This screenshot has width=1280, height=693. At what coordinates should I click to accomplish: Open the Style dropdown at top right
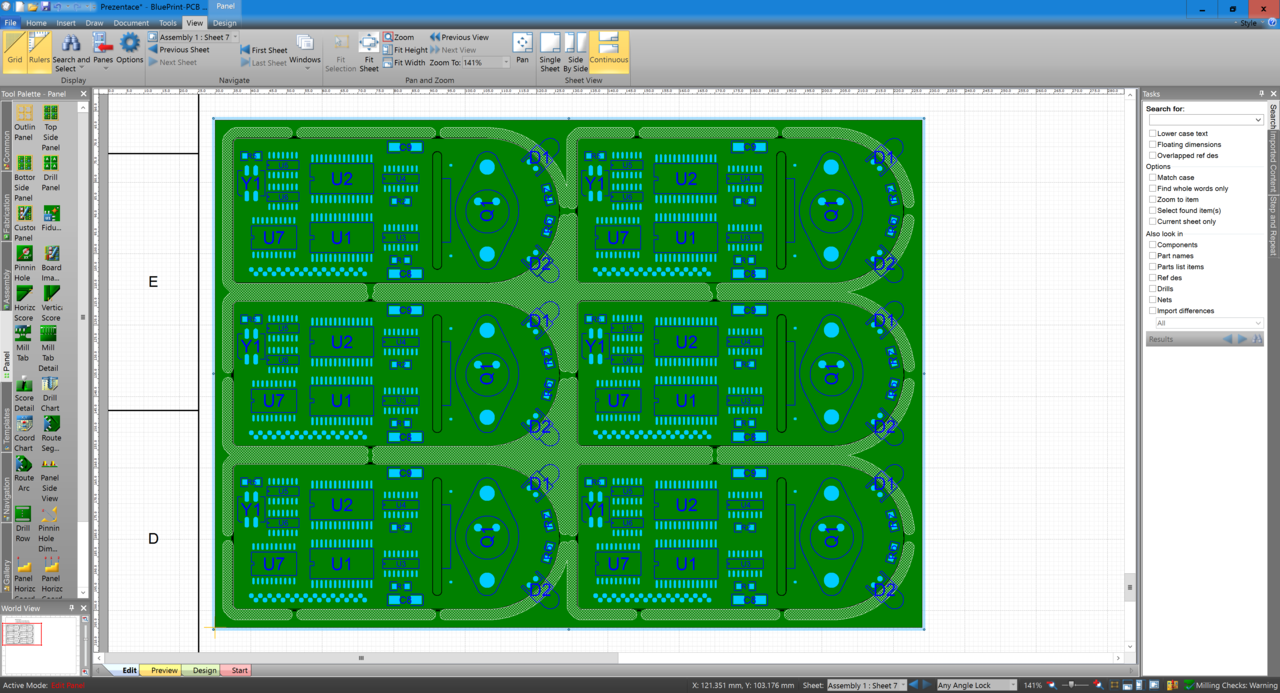(1251, 23)
